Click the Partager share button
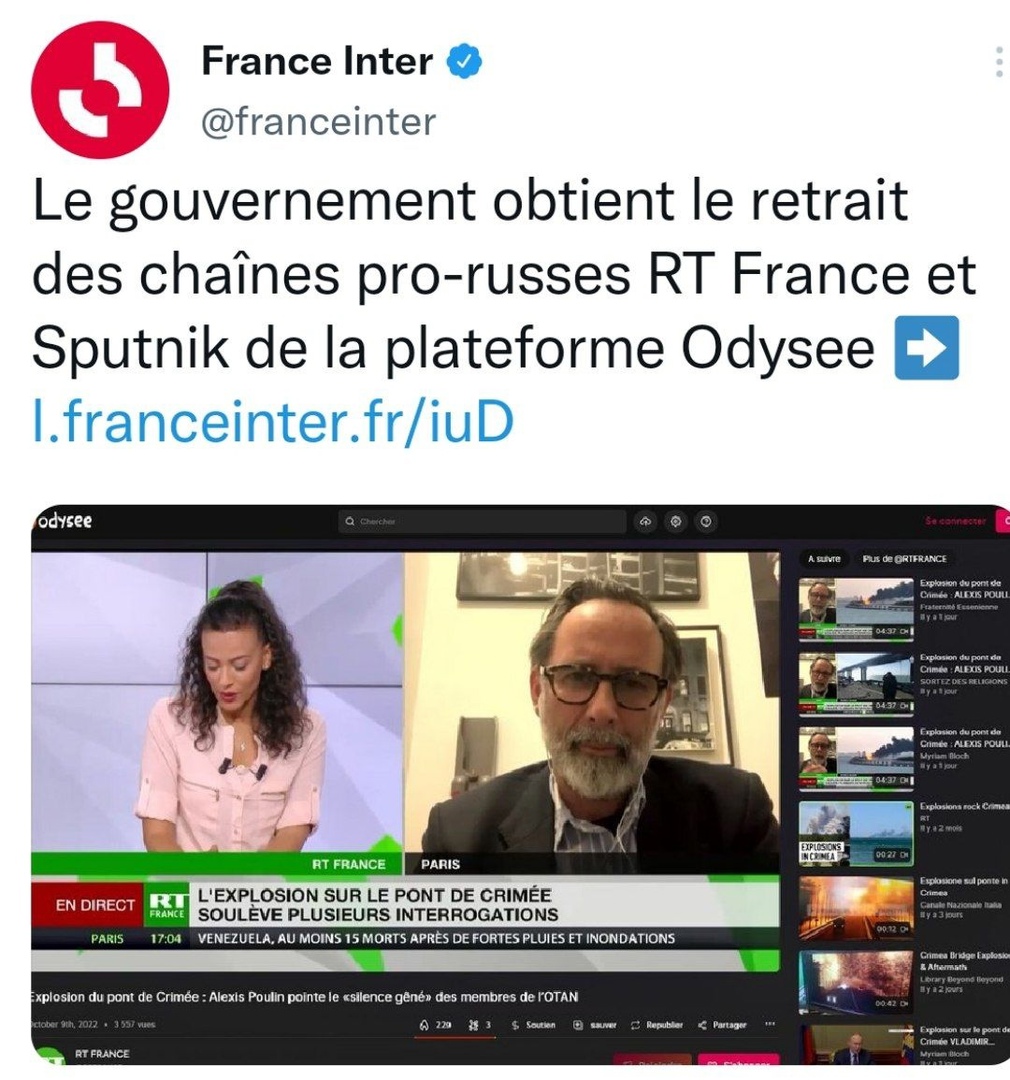The image size is (1010, 1080). [722, 1025]
